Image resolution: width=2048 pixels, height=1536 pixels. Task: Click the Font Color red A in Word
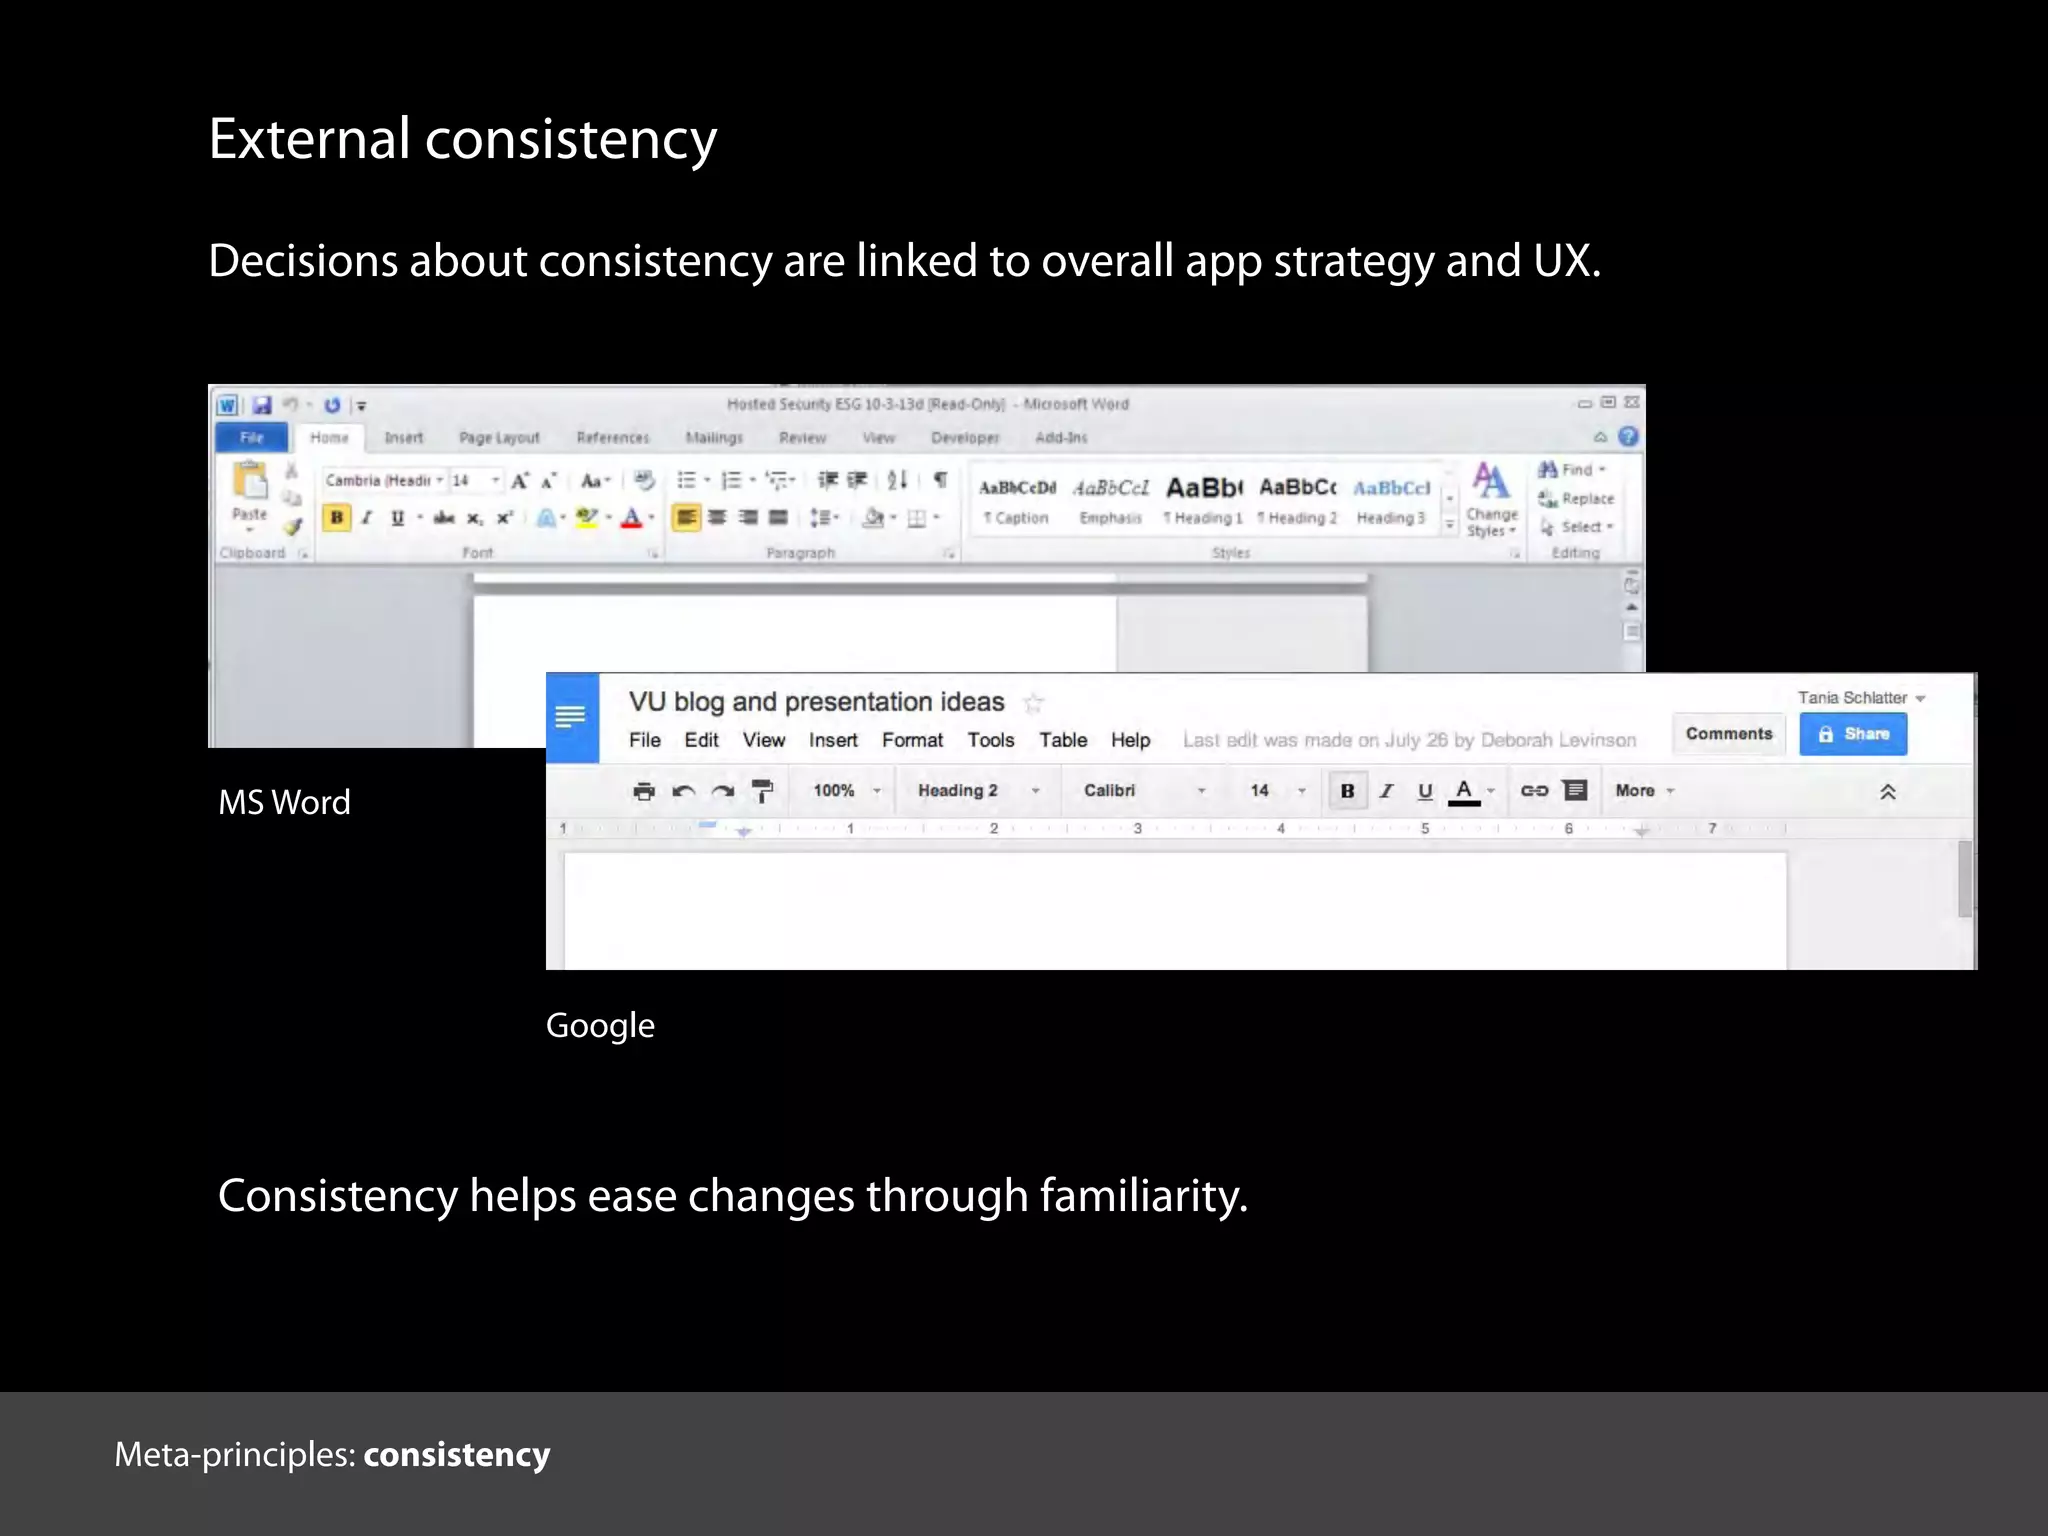631,517
